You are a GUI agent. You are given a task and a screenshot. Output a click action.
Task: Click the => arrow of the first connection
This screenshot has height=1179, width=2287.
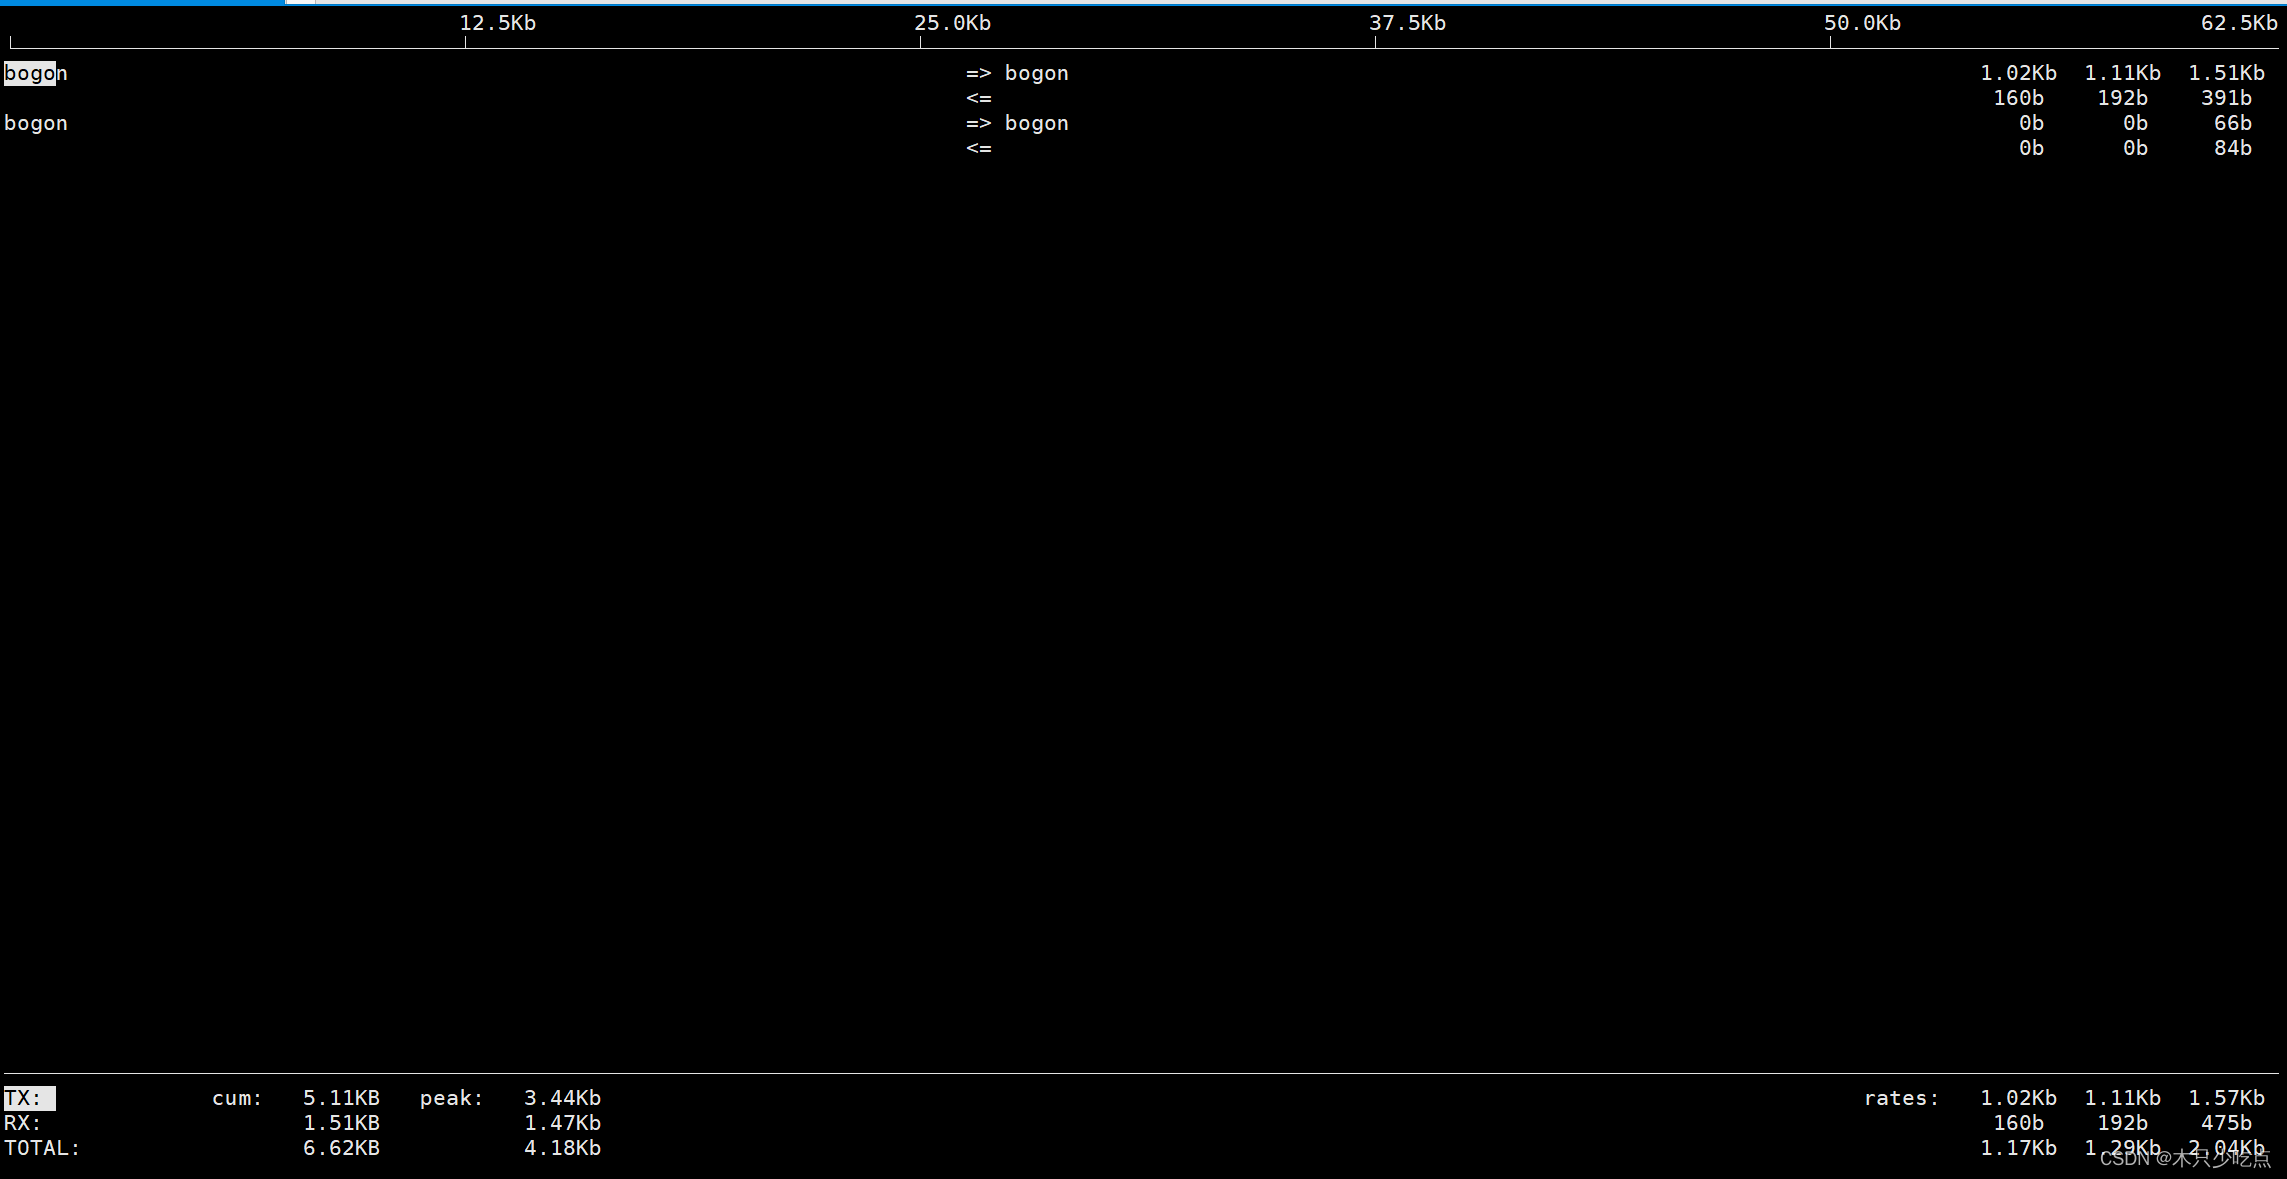(977, 72)
